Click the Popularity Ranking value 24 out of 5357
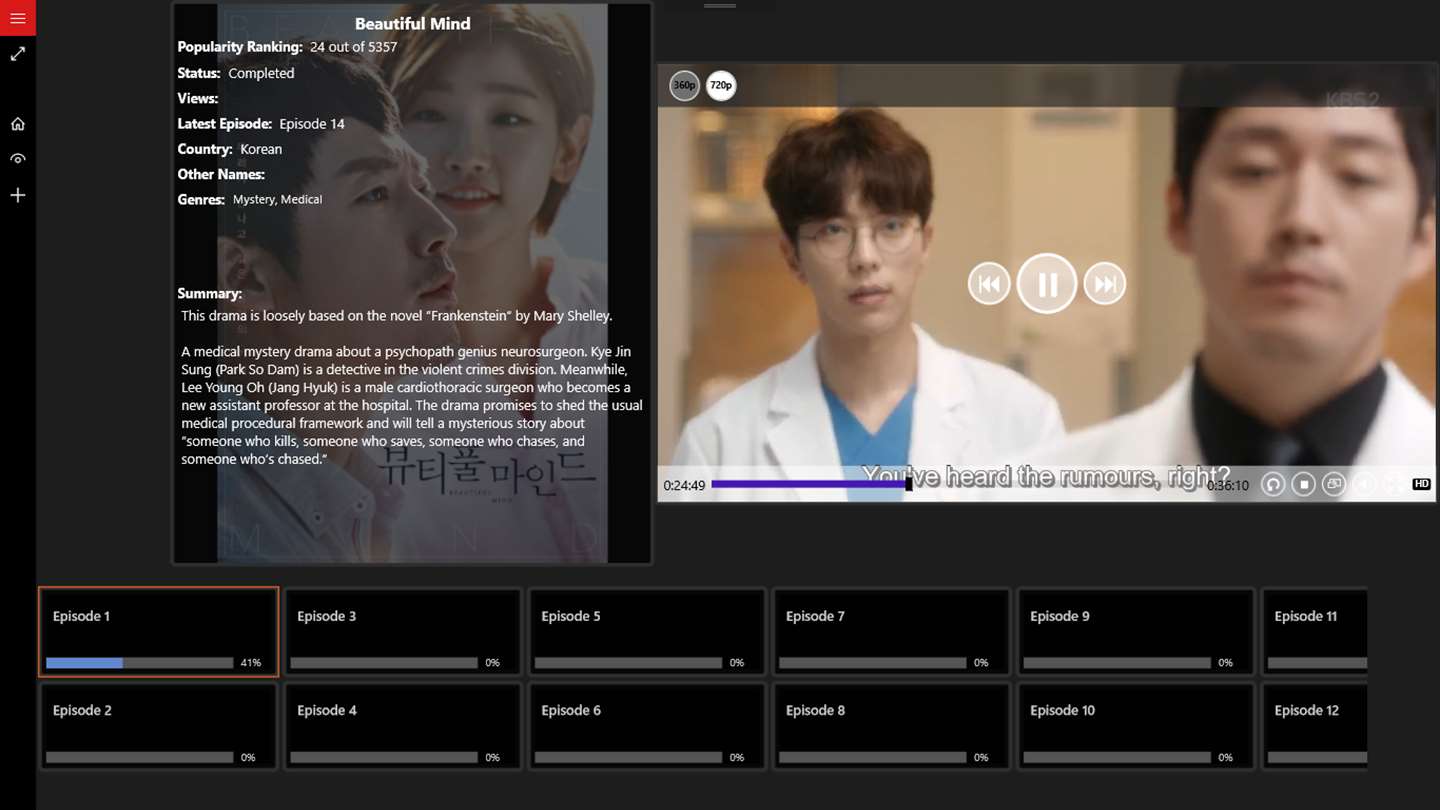Viewport: 1440px width, 810px height. point(353,47)
